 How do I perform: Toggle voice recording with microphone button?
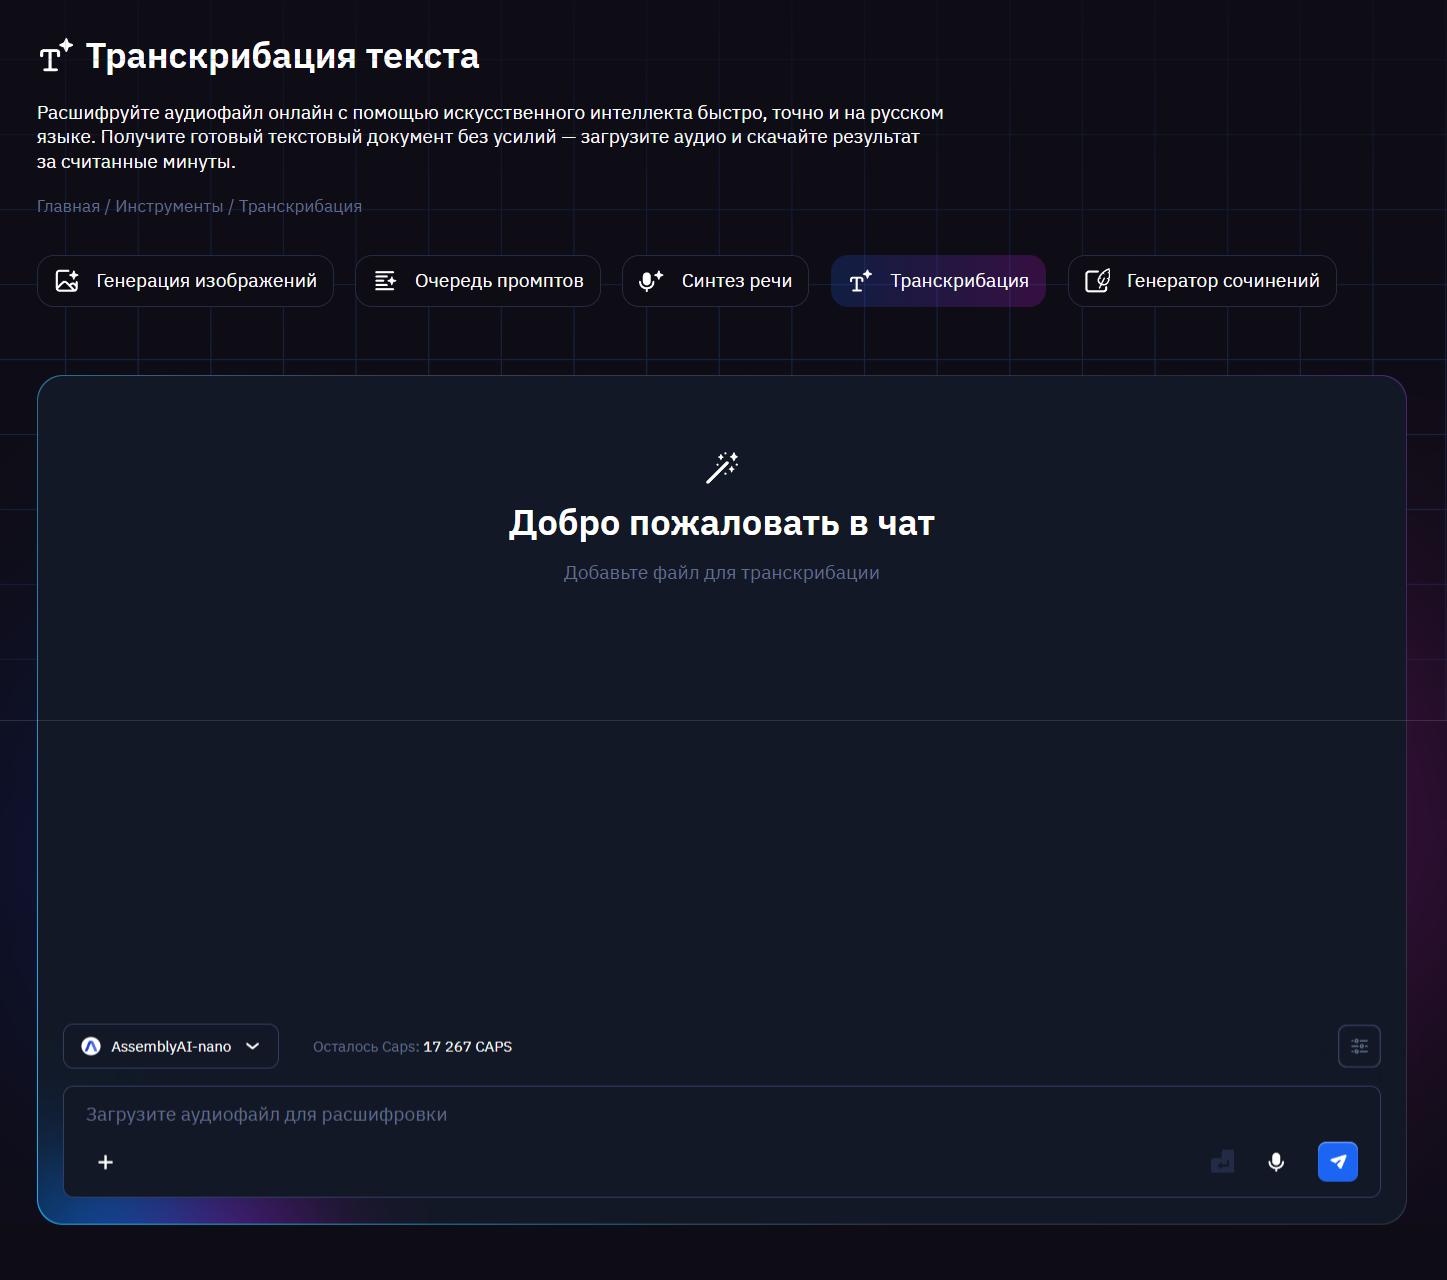[1276, 1161]
